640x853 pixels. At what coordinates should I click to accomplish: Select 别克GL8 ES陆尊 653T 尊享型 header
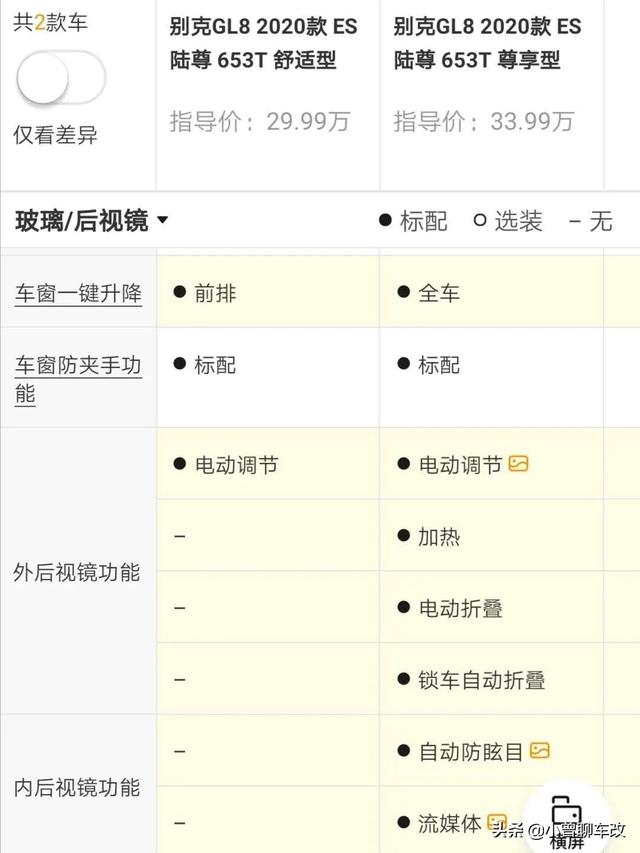[488, 43]
